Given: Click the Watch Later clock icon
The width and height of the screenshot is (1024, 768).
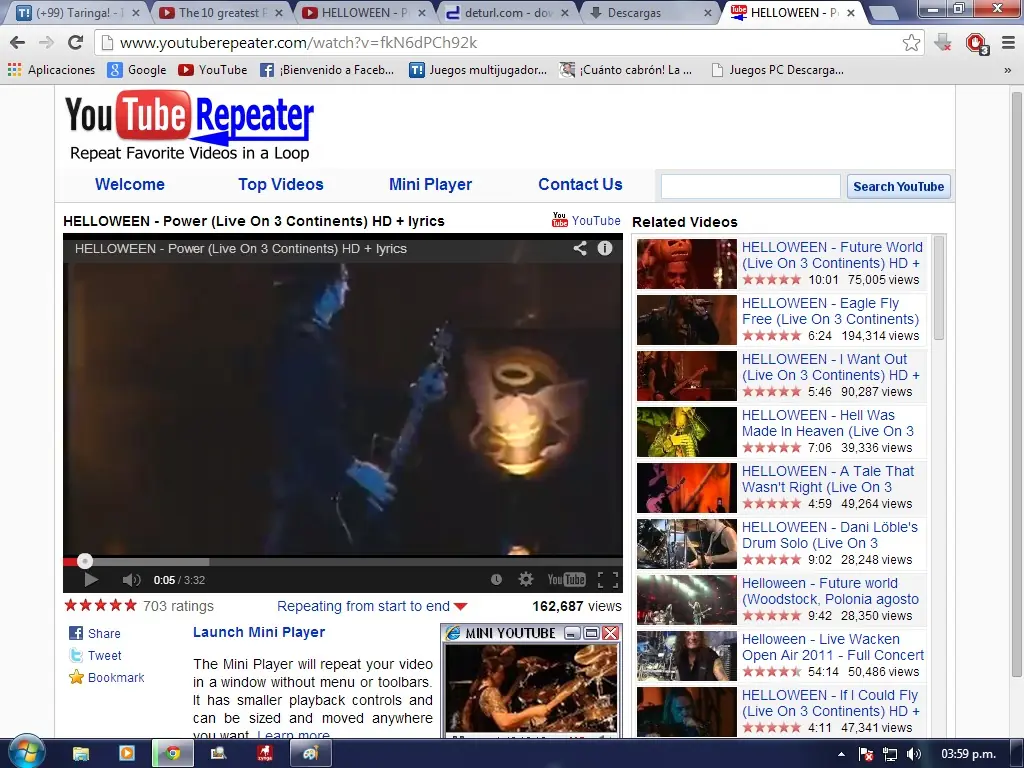Looking at the screenshot, I should point(496,579).
